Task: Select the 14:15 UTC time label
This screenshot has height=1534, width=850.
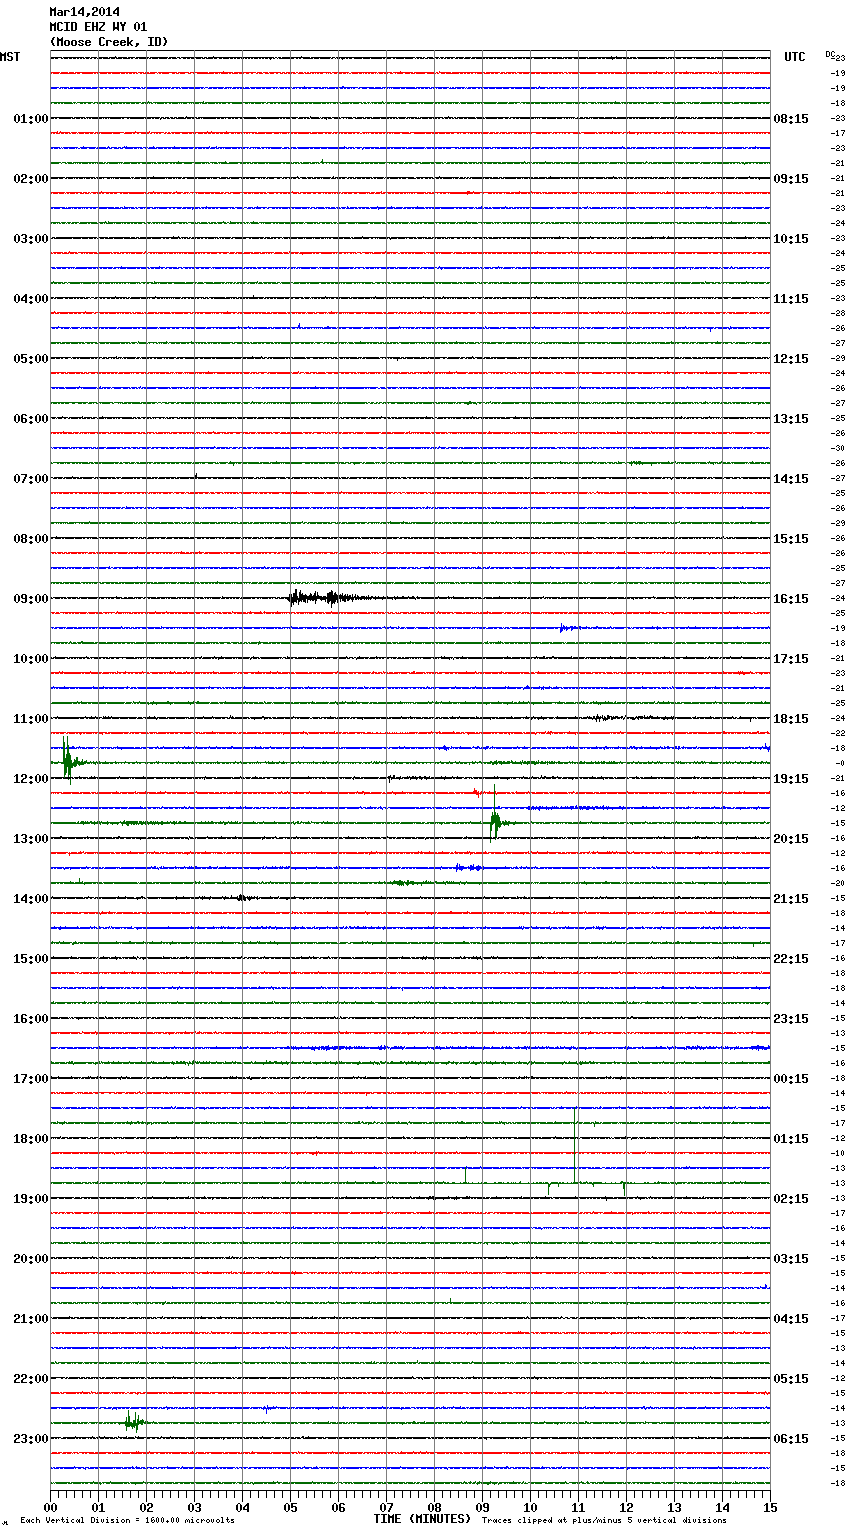Action: [x=791, y=479]
